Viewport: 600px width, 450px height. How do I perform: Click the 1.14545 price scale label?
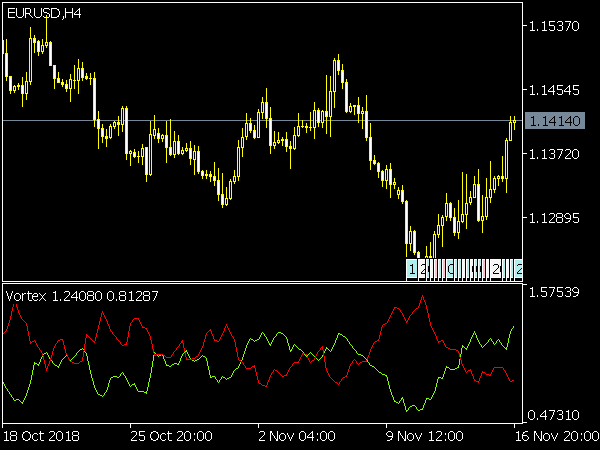coord(554,90)
